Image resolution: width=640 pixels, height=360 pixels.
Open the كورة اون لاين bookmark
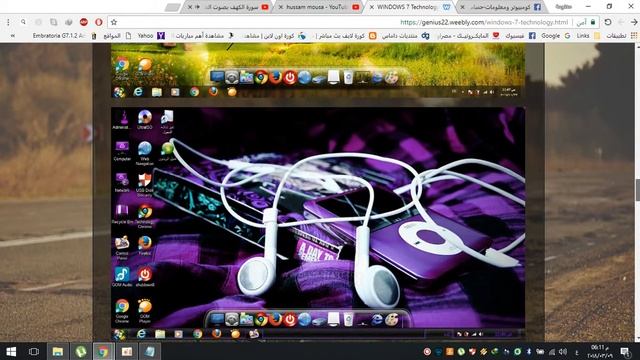274,36
